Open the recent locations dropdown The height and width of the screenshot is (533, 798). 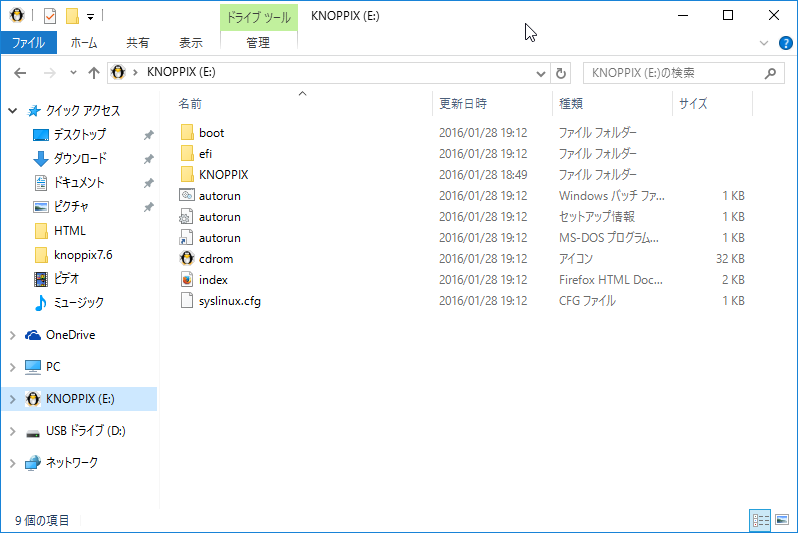(73, 73)
